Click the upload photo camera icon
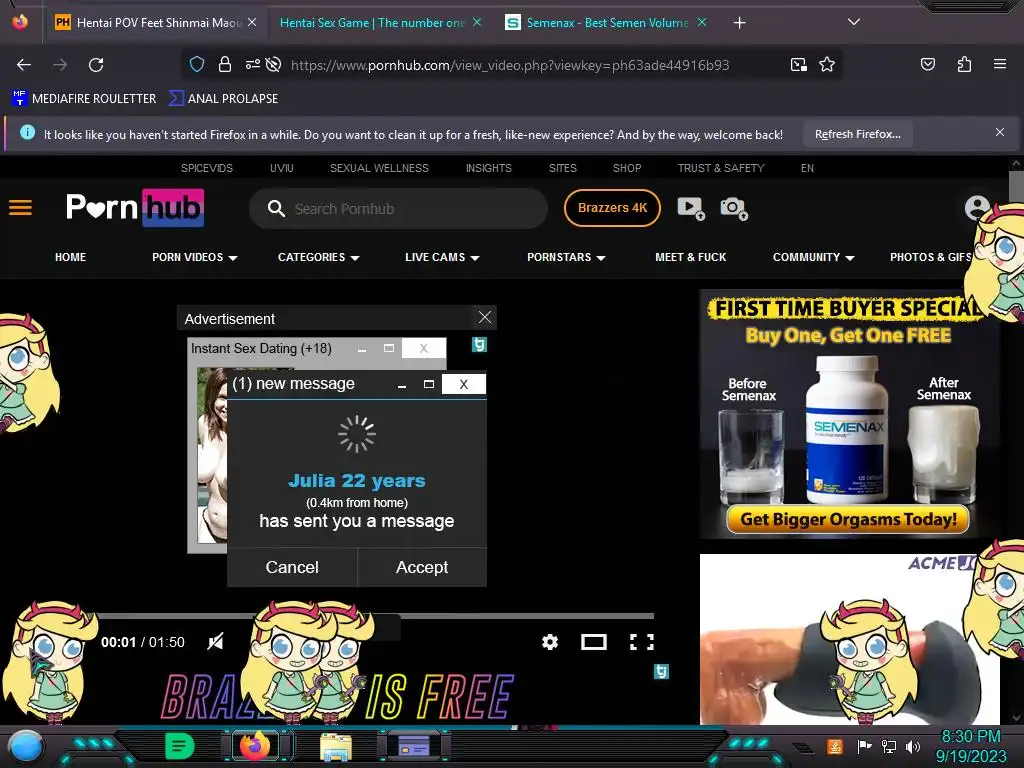1024x768 pixels. click(733, 208)
